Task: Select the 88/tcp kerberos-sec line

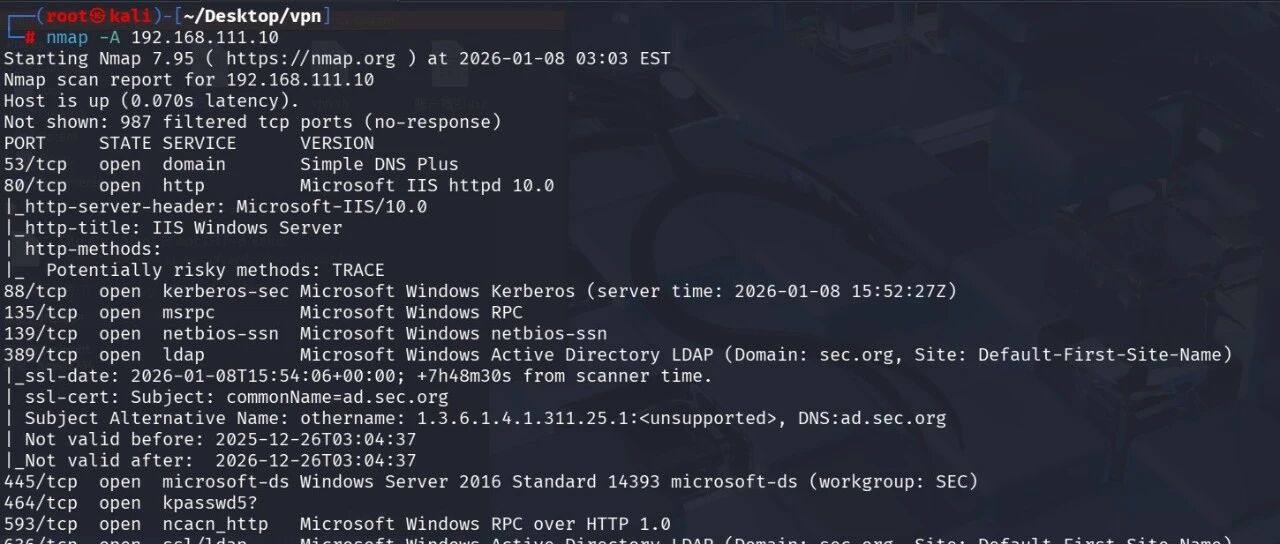Action: [480, 291]
